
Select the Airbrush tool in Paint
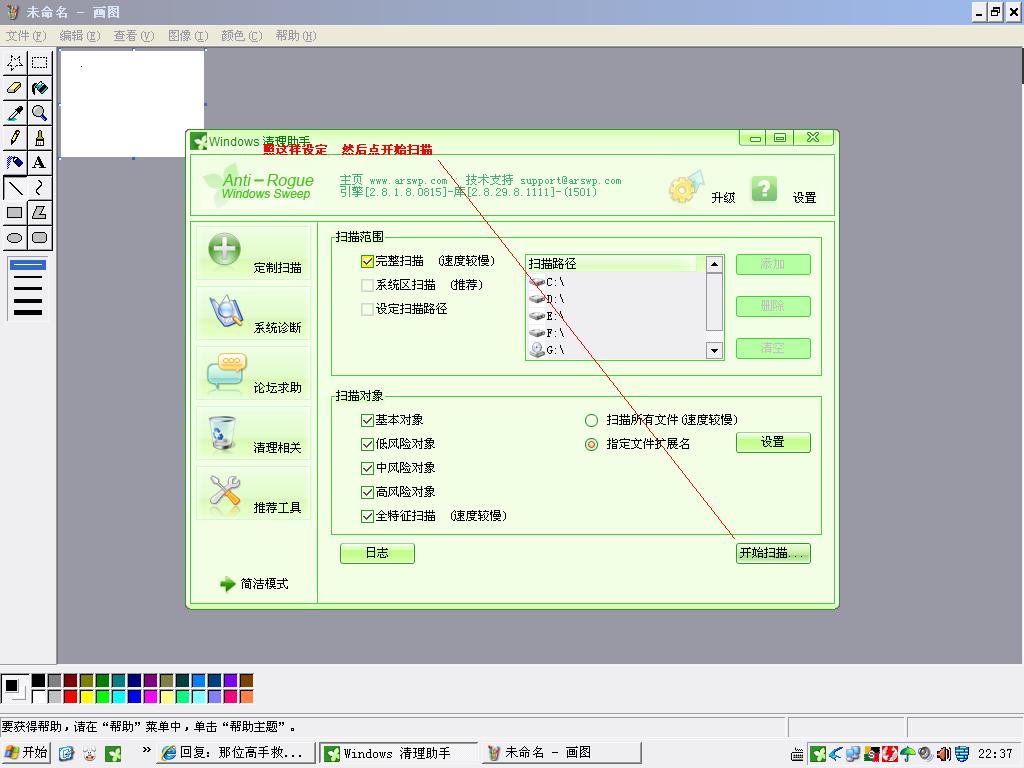[x=15, y=163]
